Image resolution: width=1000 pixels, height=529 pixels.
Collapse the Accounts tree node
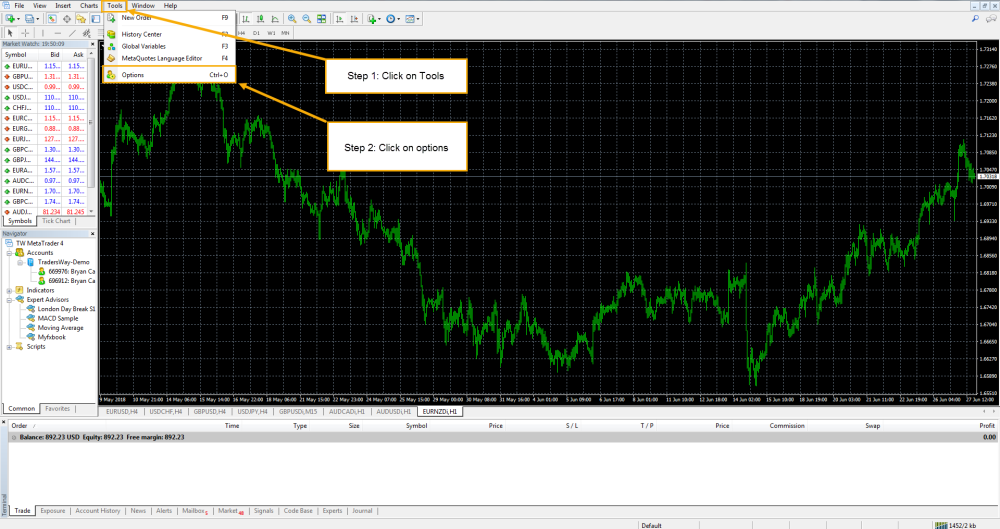[x=10, y=253]
